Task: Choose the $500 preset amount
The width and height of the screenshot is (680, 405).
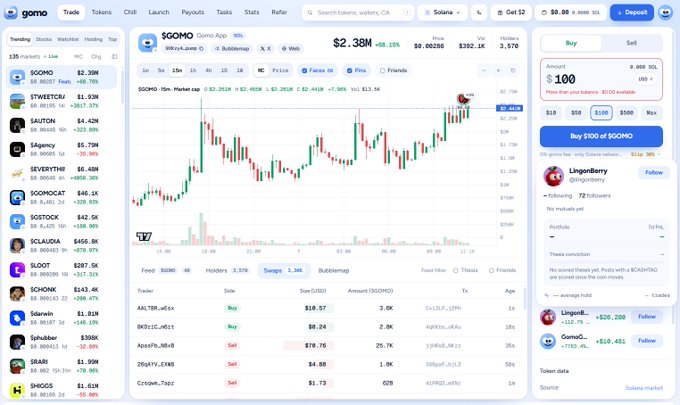Action: coord(626,113)
